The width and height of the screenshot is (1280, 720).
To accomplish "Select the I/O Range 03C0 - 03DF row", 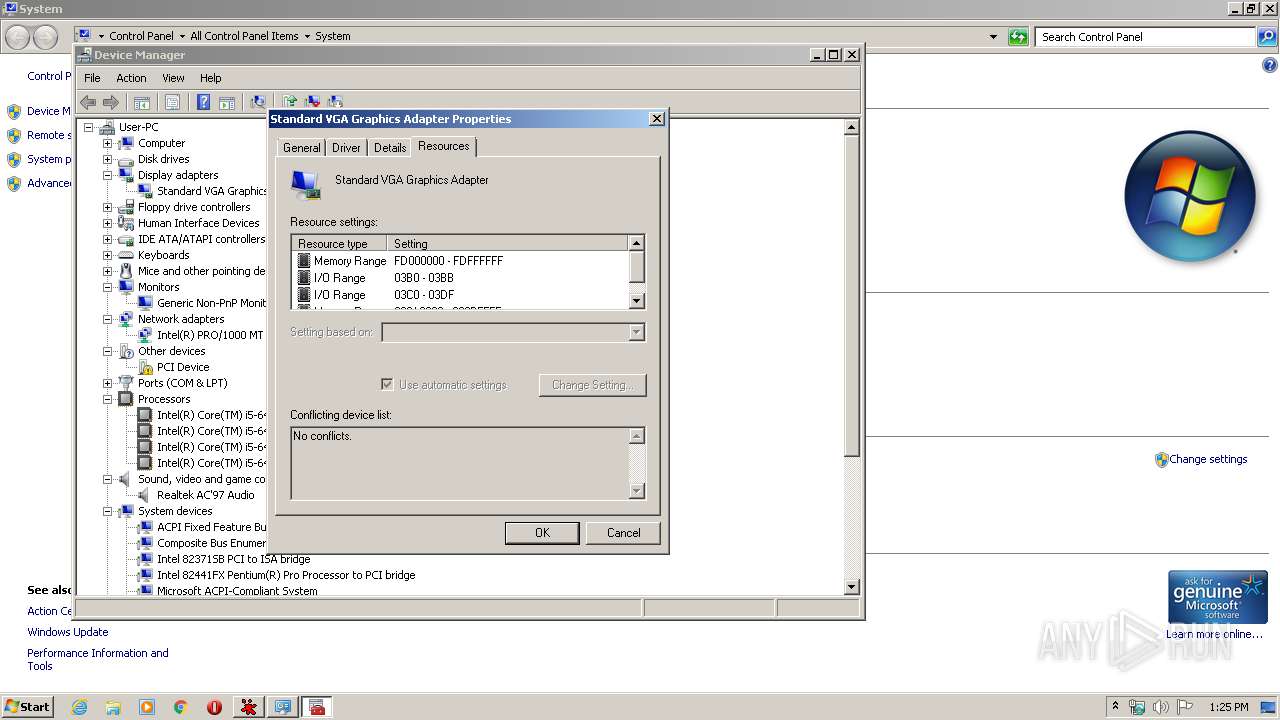I will pyautogui.click(x=462, y=295).
